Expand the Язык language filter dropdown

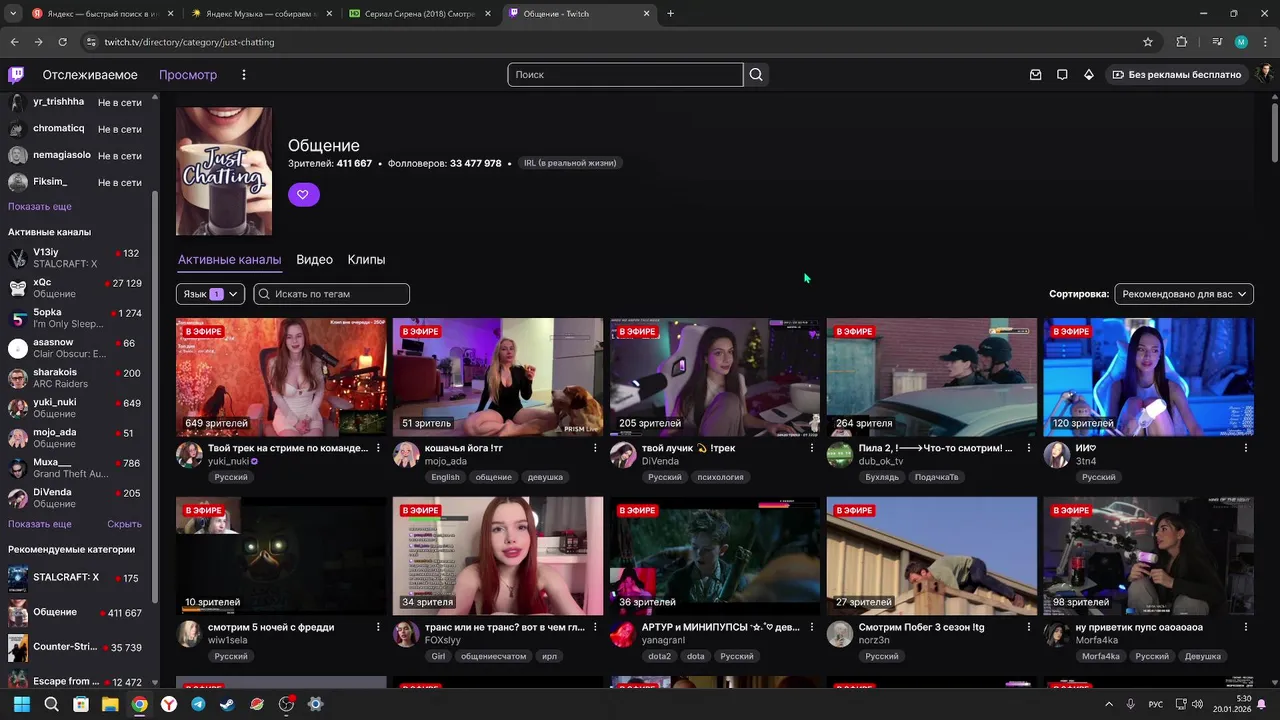pos(210,294)
